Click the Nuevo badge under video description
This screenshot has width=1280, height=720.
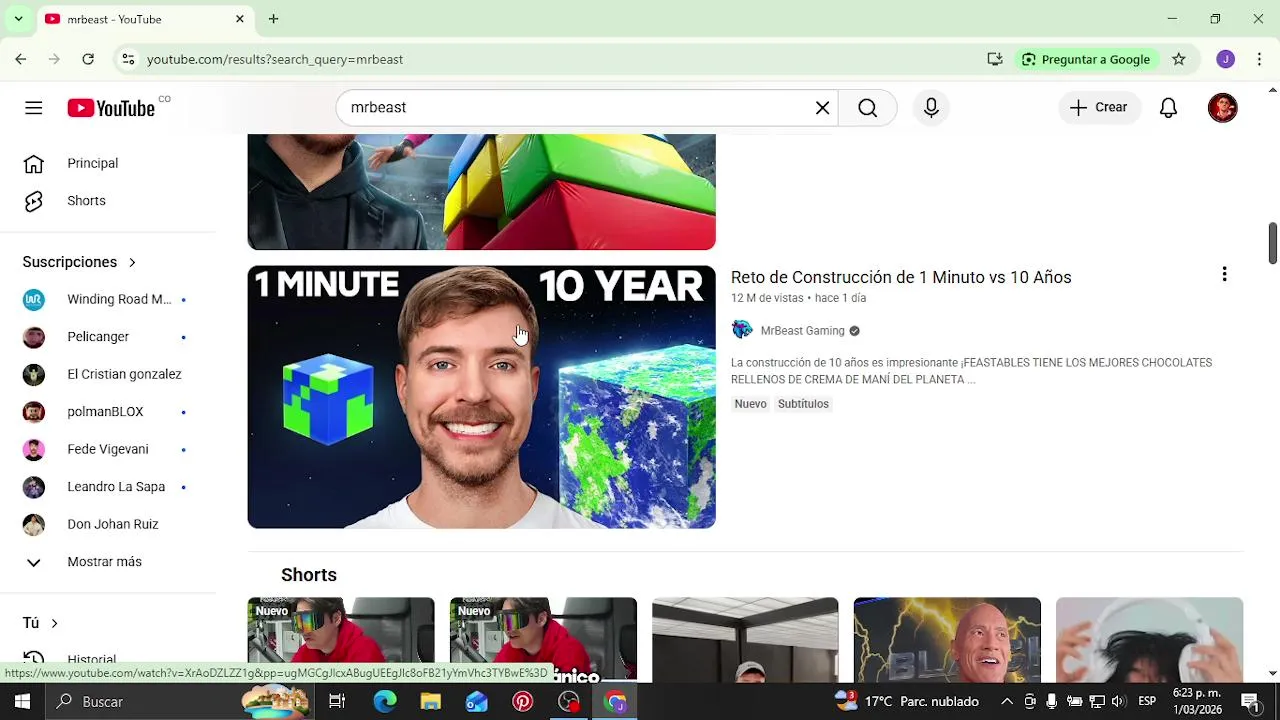[750, 404]
